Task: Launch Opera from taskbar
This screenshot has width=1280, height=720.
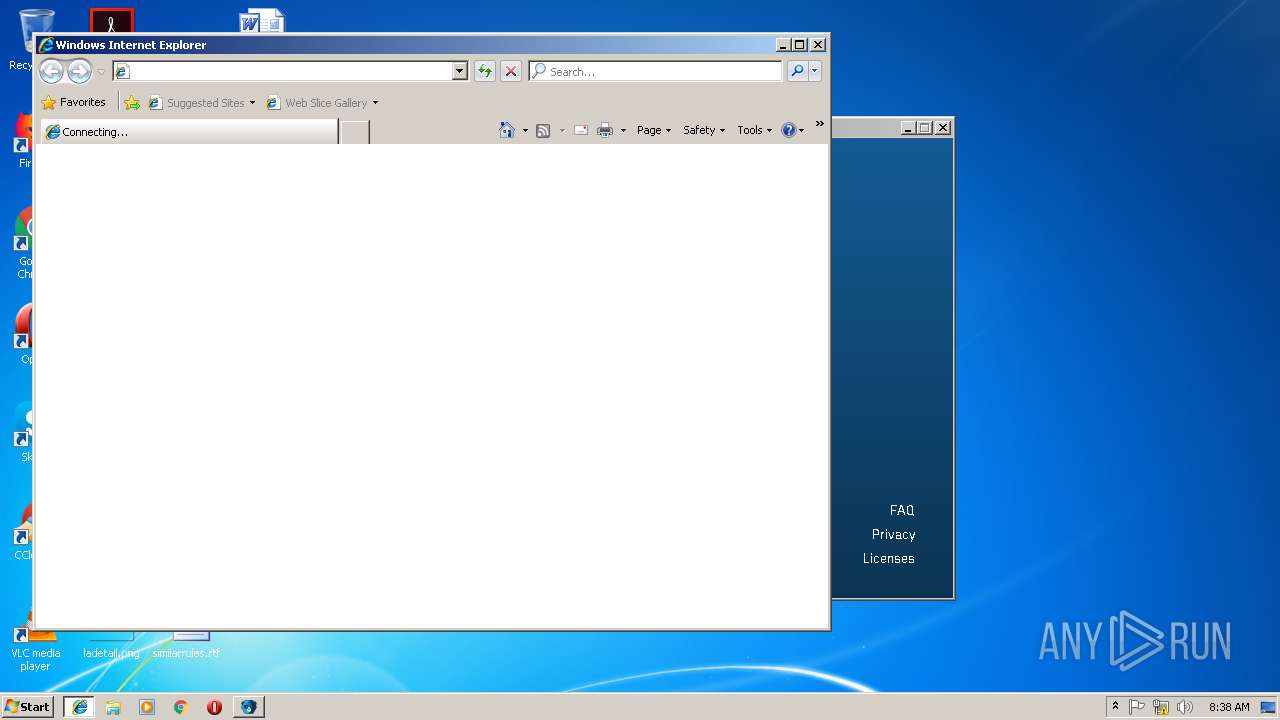Action: pos(214,707)
